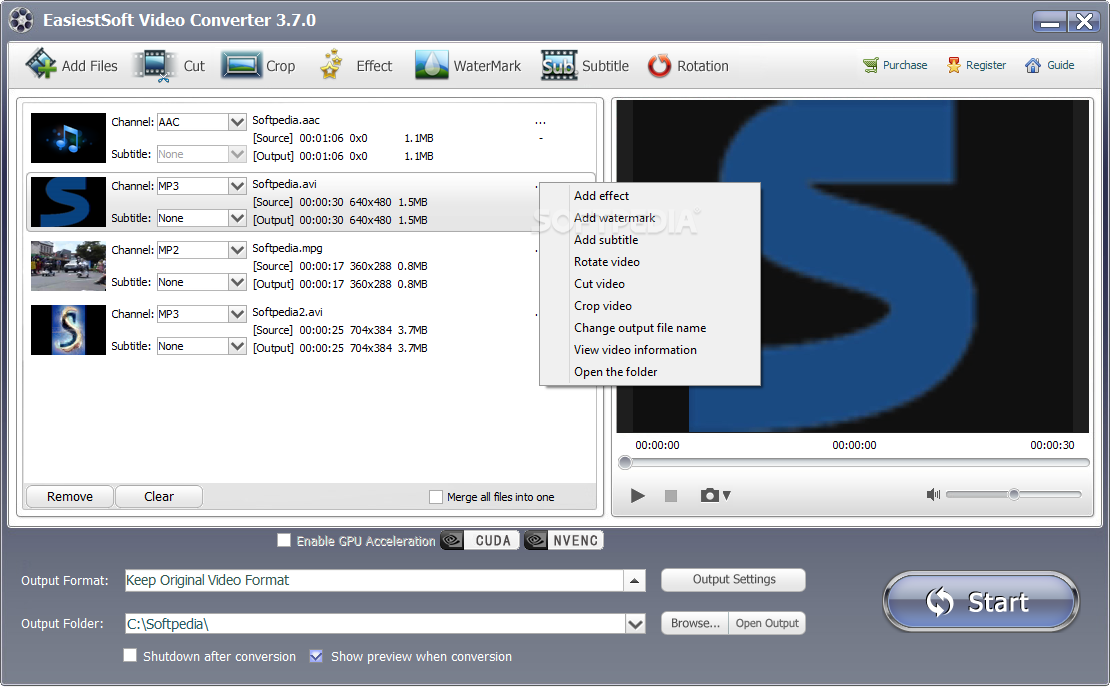
Task: Open Channel dropdown for Softpedia2.avi
Action: 237,314
